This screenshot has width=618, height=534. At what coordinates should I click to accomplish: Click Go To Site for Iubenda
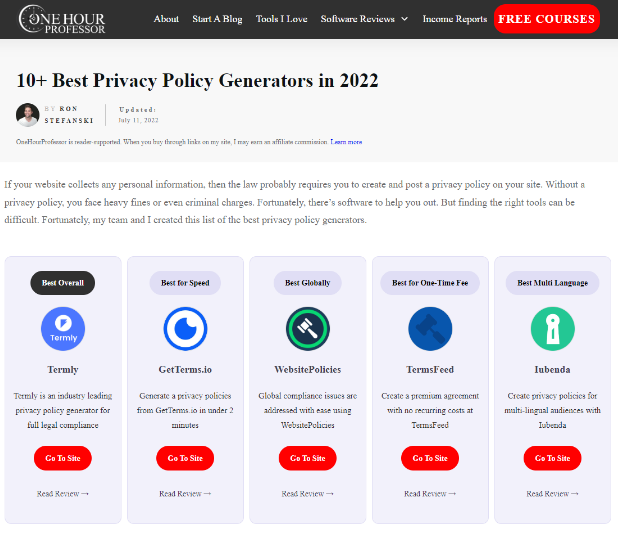(x=553, y=458)
